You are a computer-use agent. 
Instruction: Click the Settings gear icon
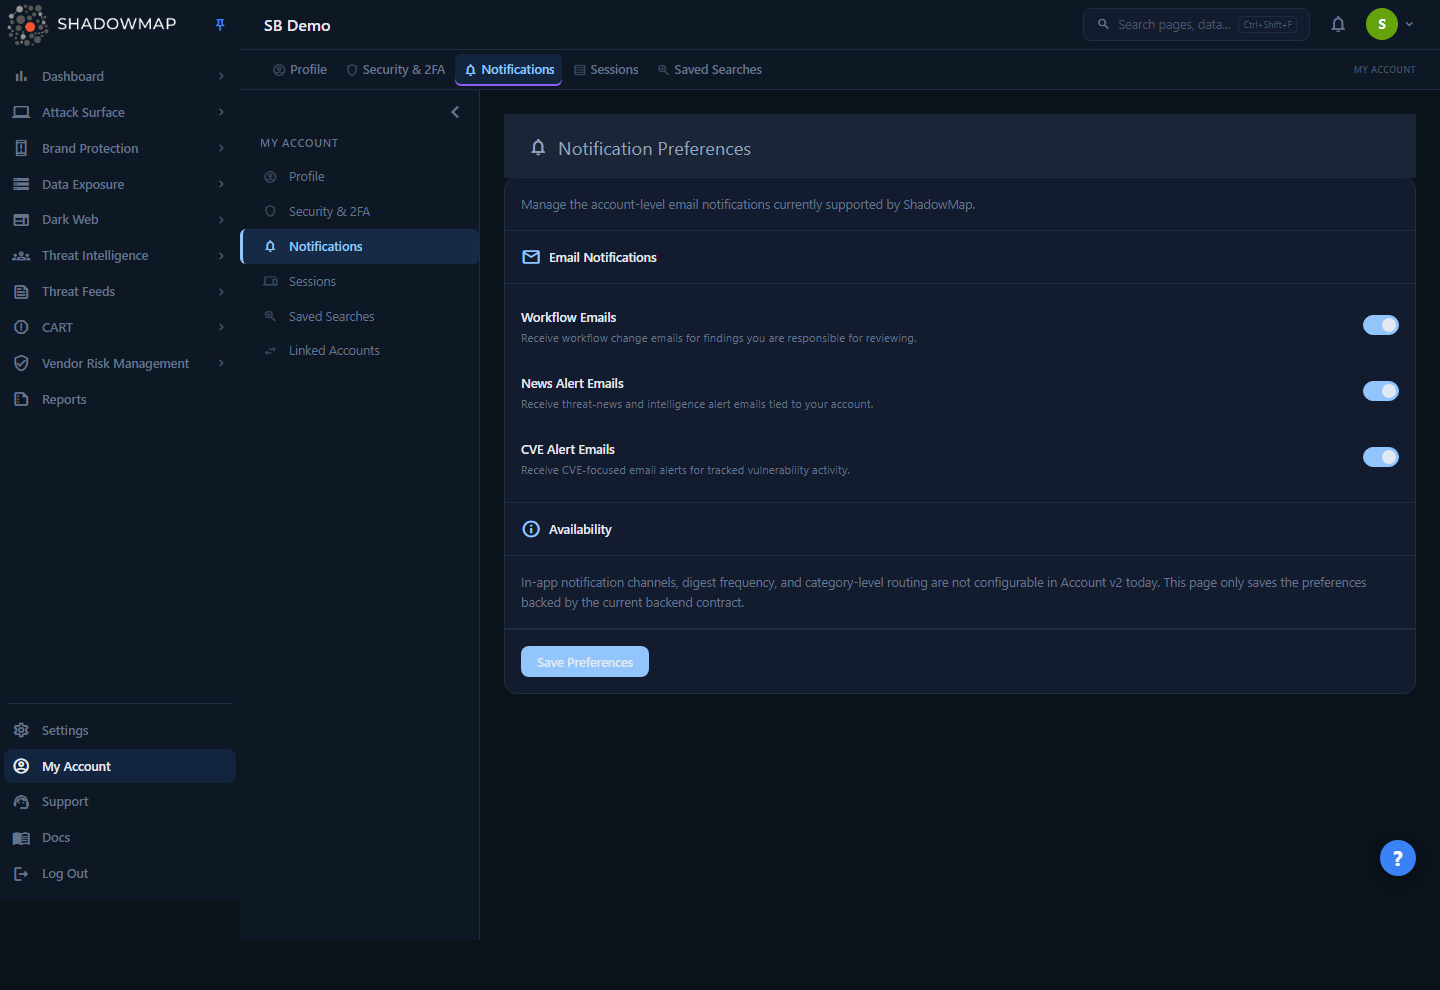(21, 730)
